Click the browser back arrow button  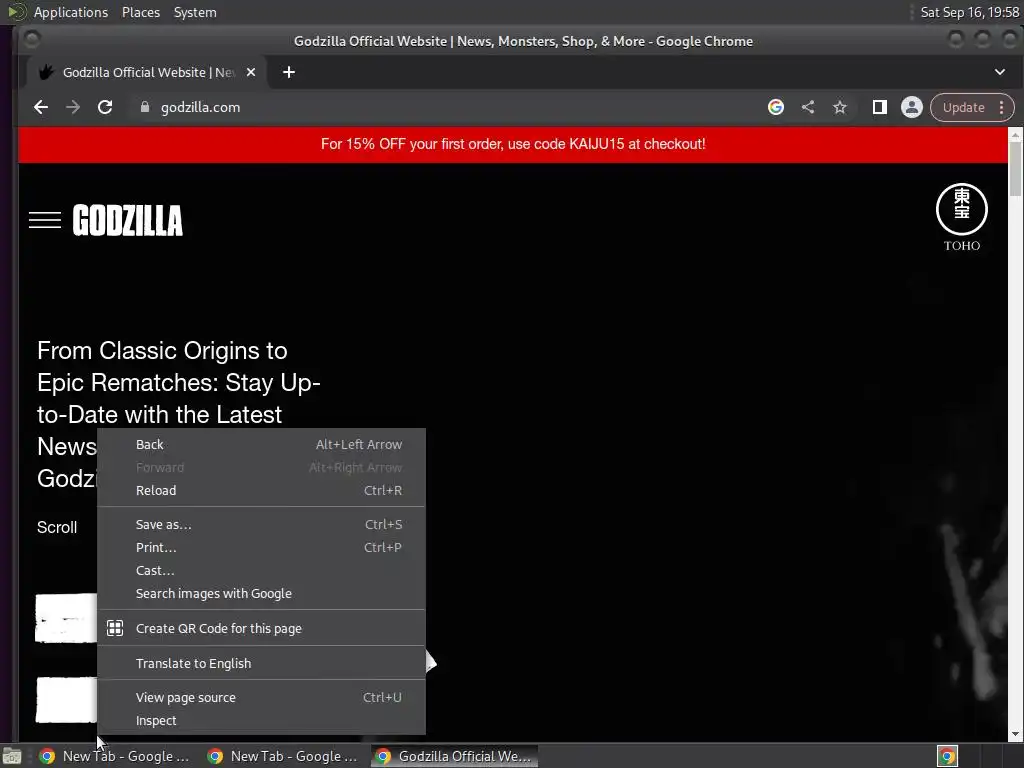pos(40,107)
